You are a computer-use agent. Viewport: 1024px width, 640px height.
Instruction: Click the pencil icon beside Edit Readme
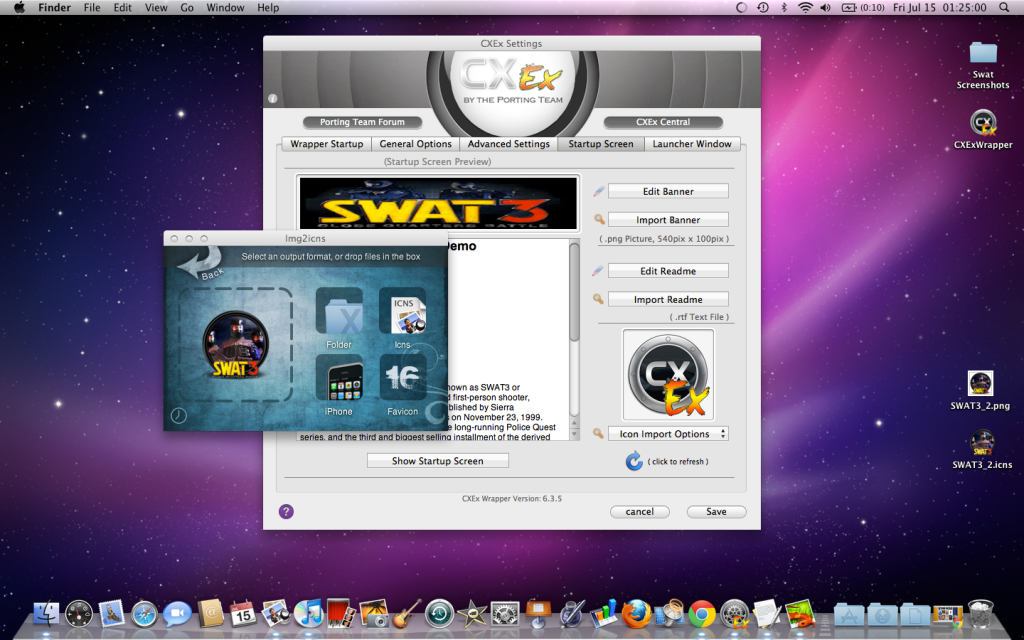598,271
